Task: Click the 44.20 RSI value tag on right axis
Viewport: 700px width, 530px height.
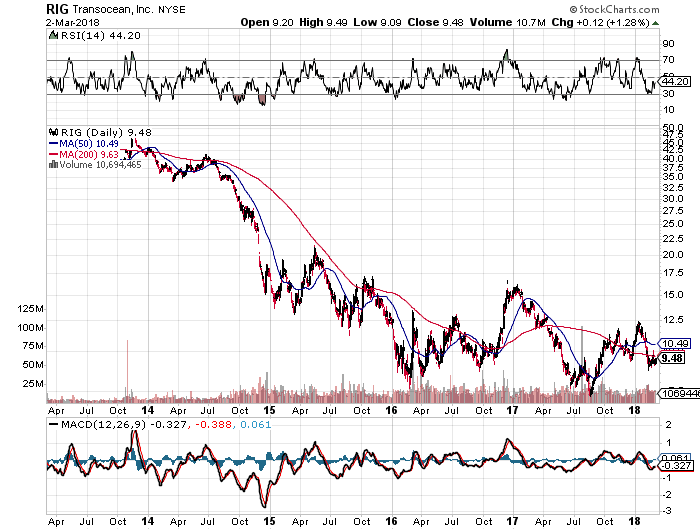Action: click(x=675, y=82)
